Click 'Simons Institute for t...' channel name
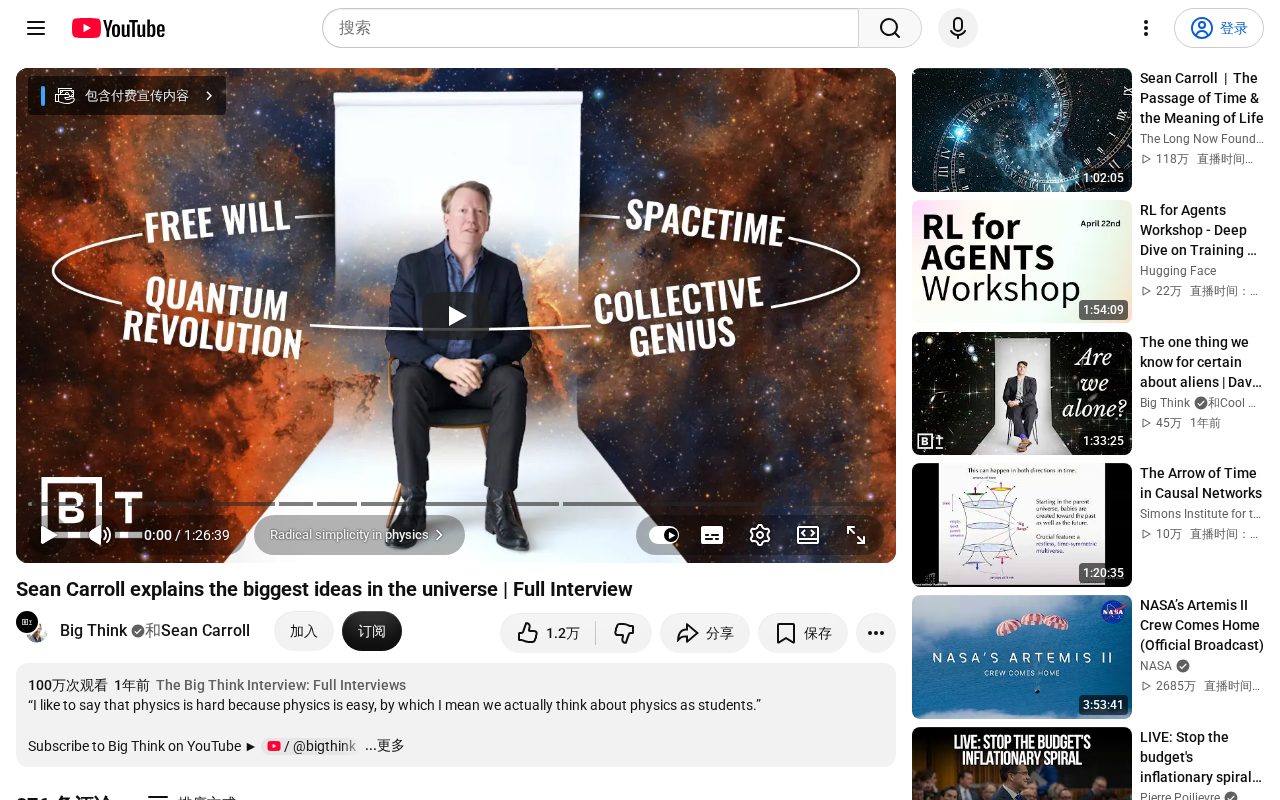Viewport: 1280px width, 800px height. coord(1200,514)
